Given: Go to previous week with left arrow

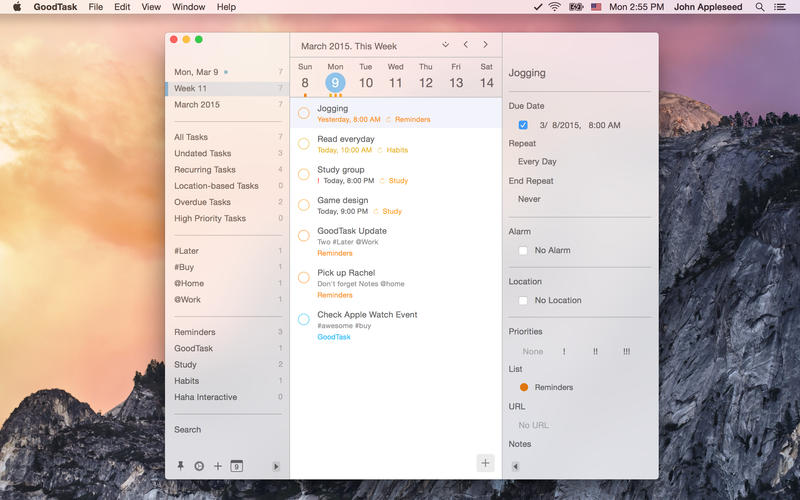Looking at the screenshot, I should click(466, 45).
